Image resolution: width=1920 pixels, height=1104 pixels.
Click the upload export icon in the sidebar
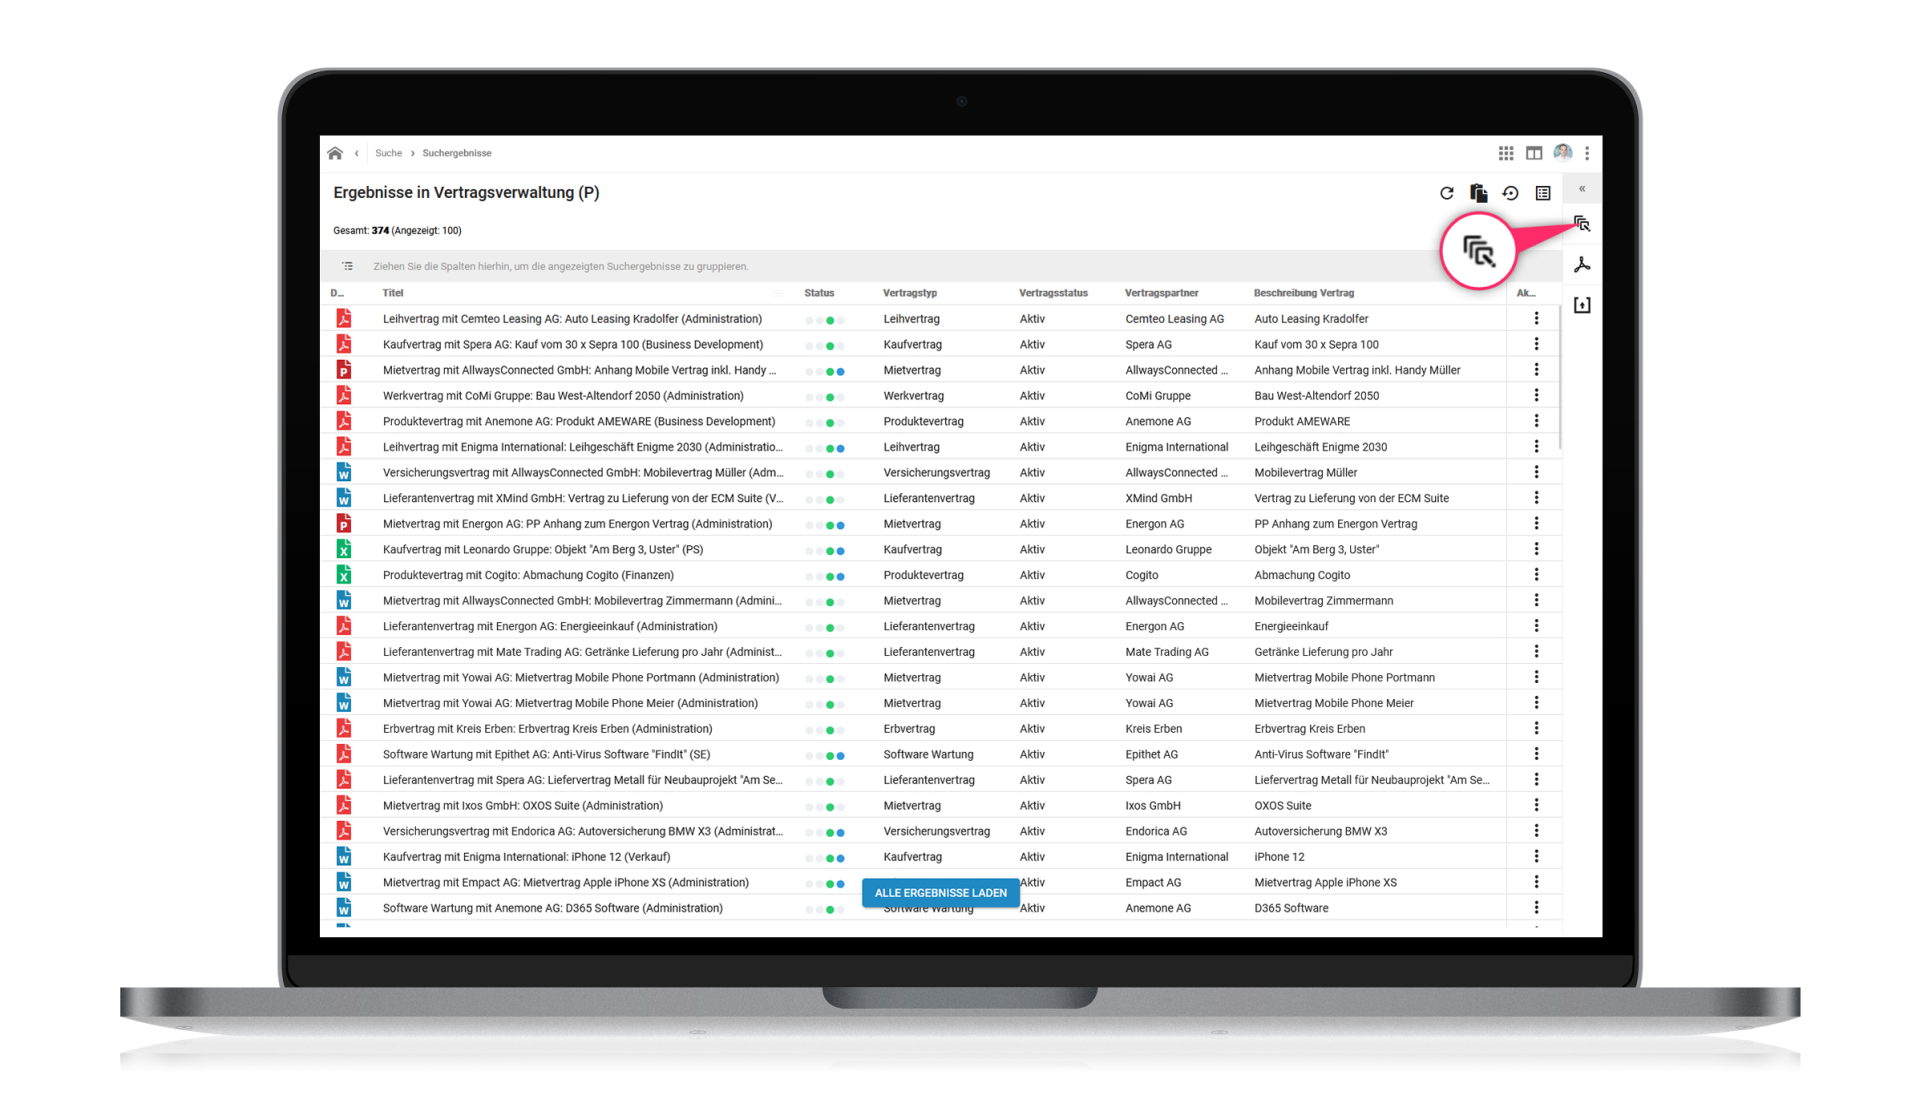pyautogui.click(x=1582, y=305)
